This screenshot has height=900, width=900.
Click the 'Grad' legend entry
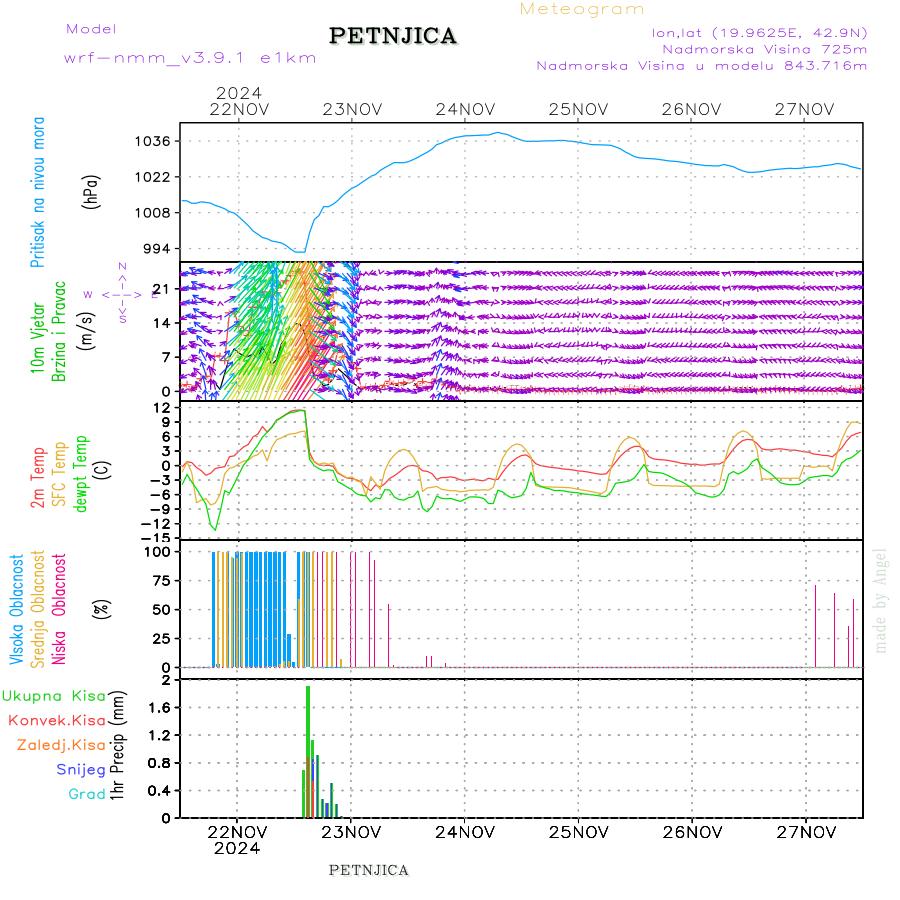(87, 794)
